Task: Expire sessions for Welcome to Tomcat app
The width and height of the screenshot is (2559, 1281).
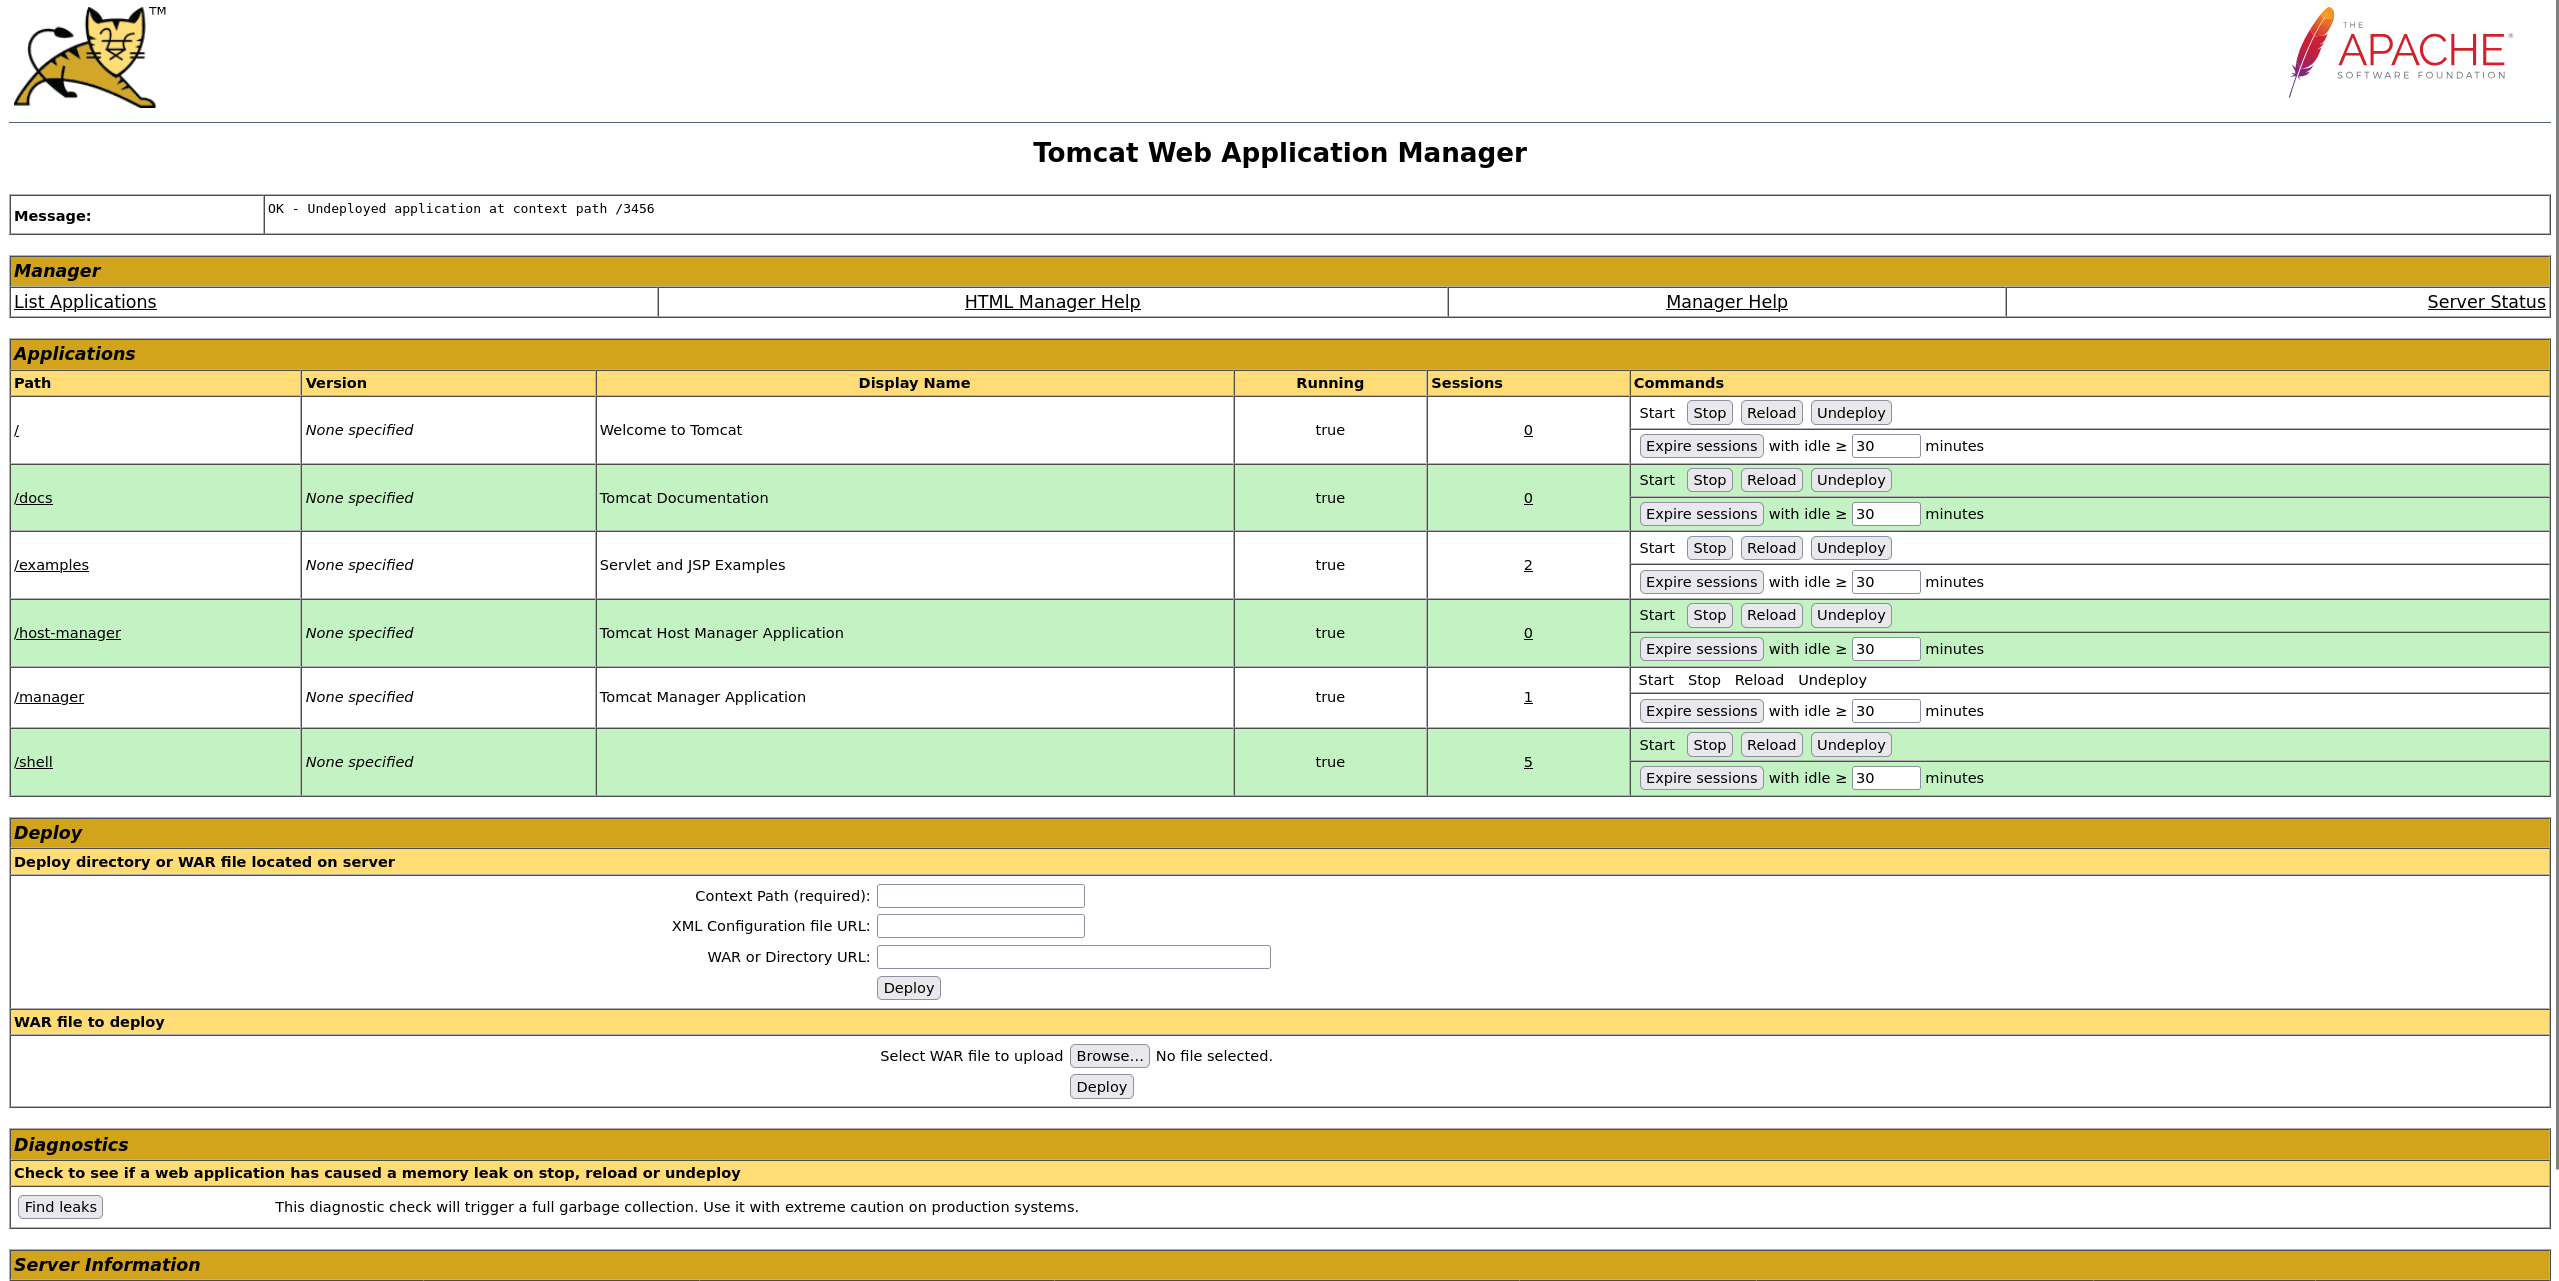Action: (x=1701, y=446)
